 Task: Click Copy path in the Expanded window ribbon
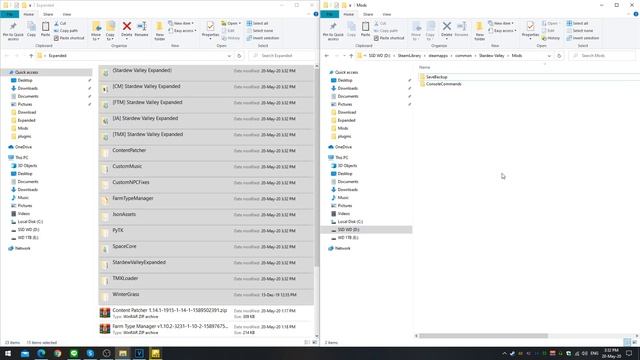click(66, 31)
